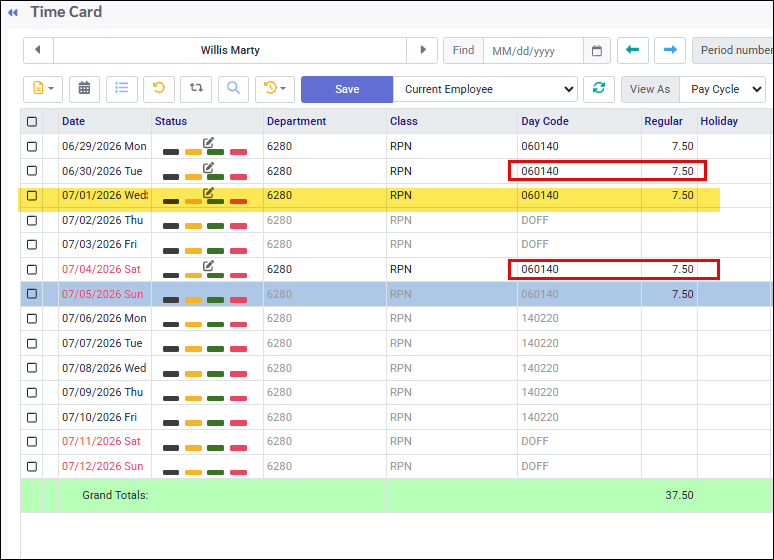Open the document icon dropdown menu
This screenshot has width=774, height=560.
pos(43,89)
